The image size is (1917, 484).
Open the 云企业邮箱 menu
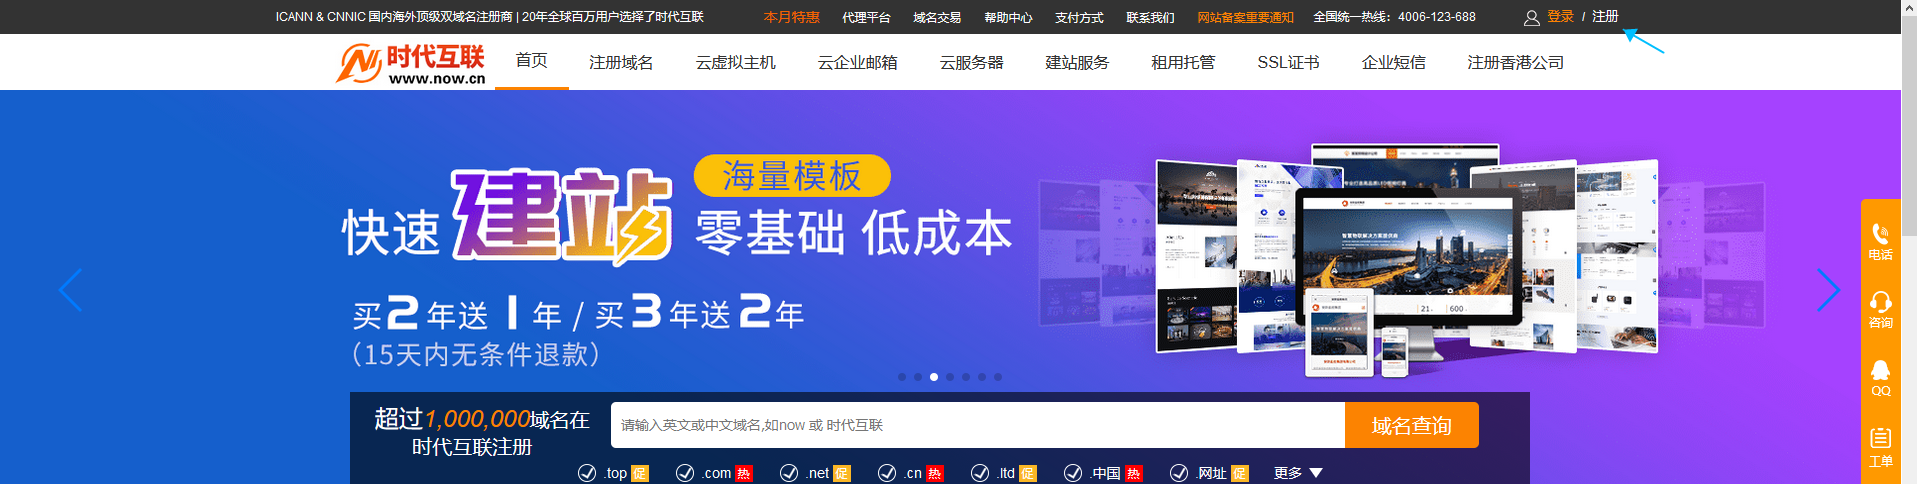[x=857, y=62]
